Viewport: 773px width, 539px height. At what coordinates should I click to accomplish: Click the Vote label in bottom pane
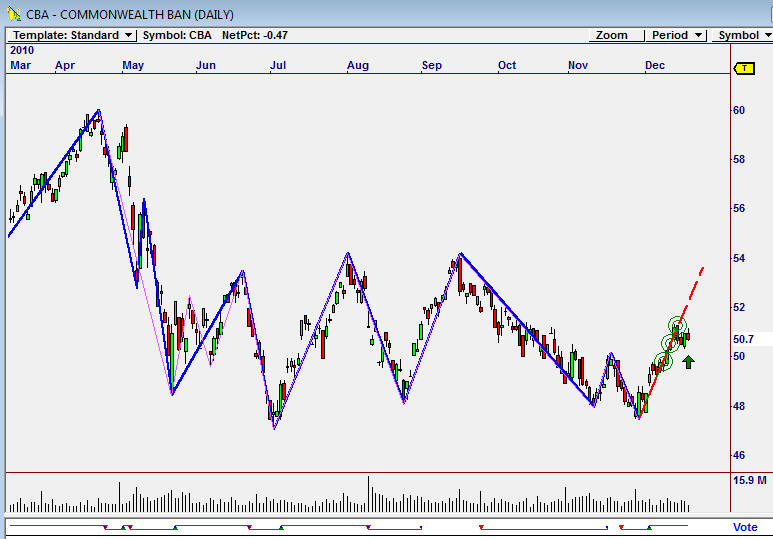[745, 527]
